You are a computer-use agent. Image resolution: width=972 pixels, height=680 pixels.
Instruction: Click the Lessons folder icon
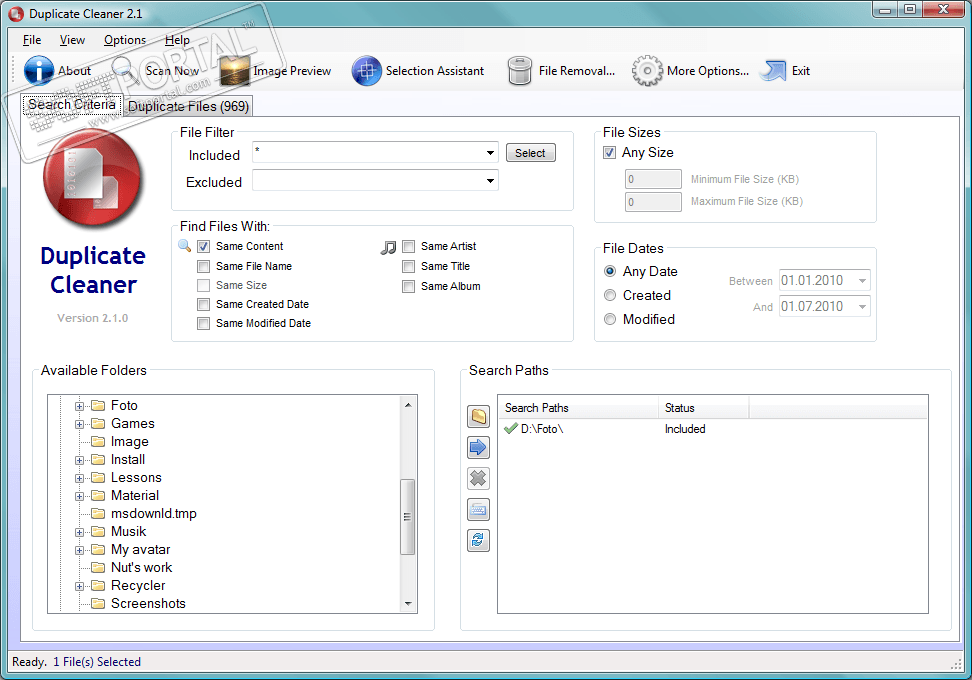[x=98, y=477]
